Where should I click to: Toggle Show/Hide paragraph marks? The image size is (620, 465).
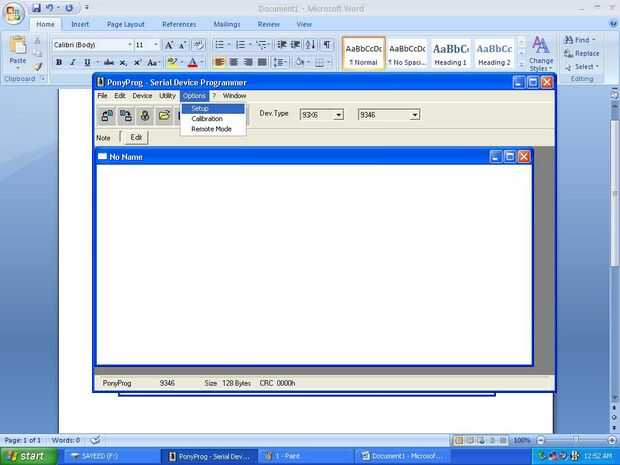pos(327,45)
